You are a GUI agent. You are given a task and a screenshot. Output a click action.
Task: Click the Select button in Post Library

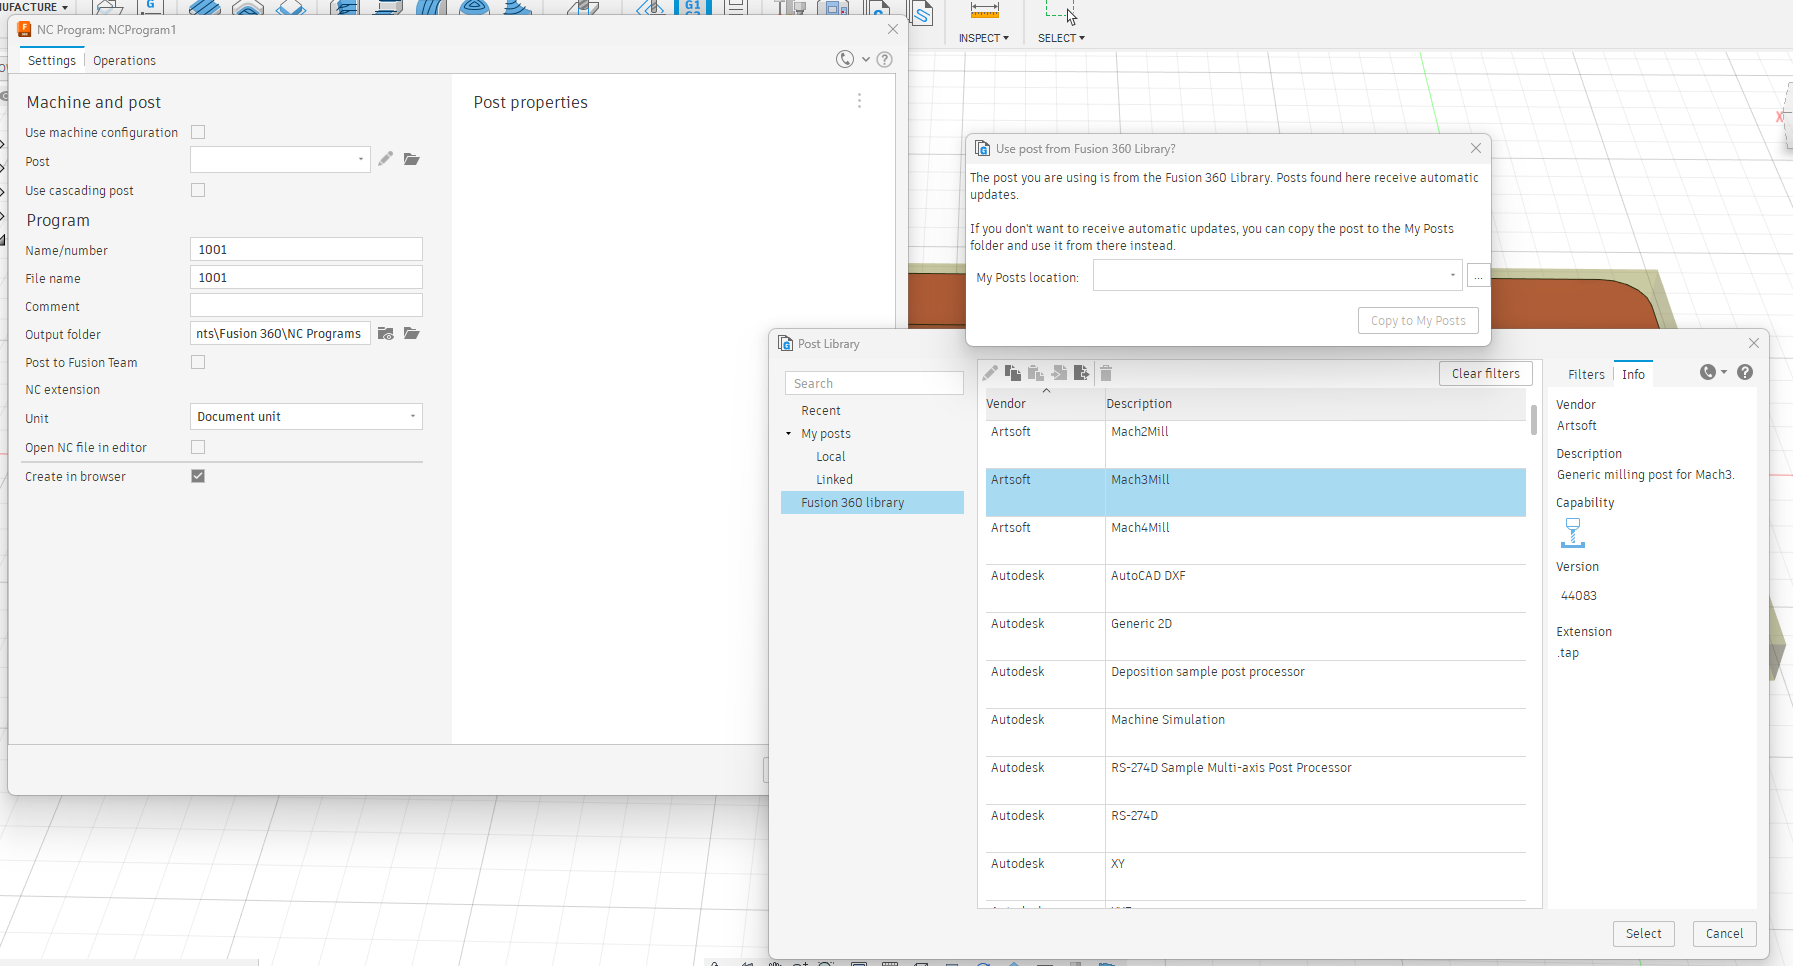point(1643,933)
